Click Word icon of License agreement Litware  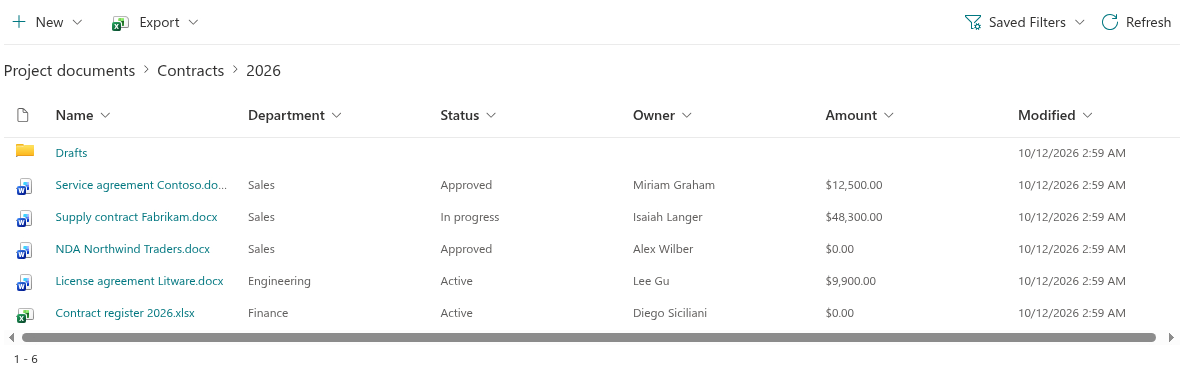(x=25, y=282)
